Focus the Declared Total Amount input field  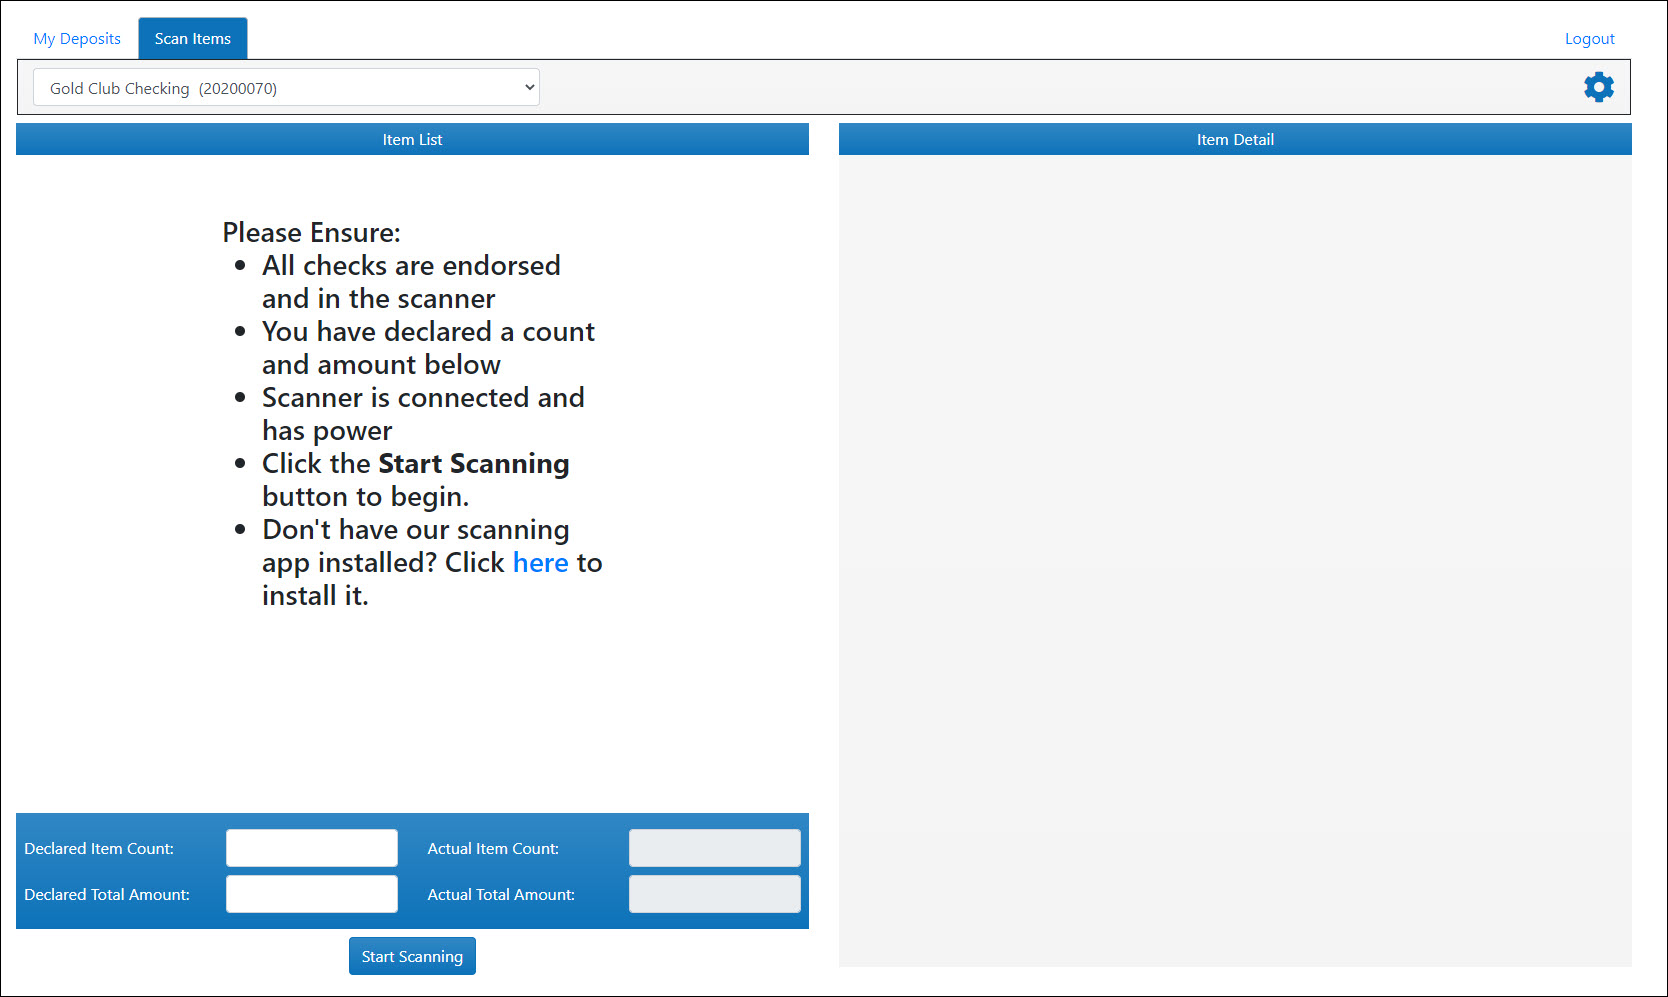point(312,894)
